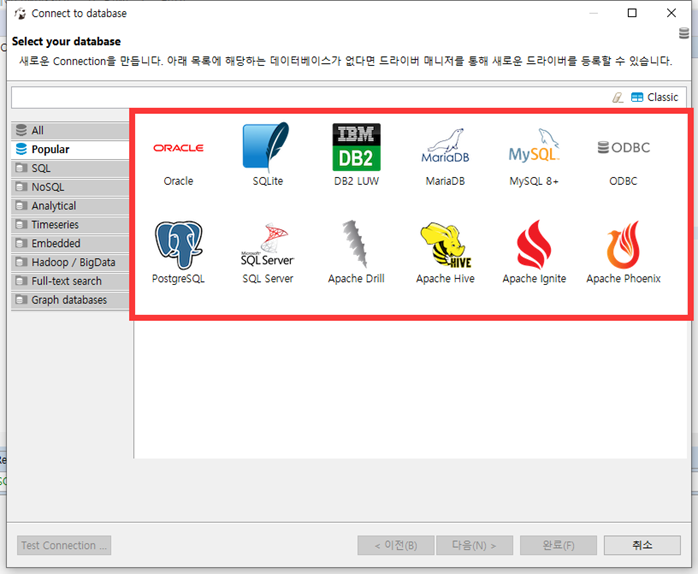698x574 pixels.
Task: Choose the SQLite database driver
Action: point(266,147)
